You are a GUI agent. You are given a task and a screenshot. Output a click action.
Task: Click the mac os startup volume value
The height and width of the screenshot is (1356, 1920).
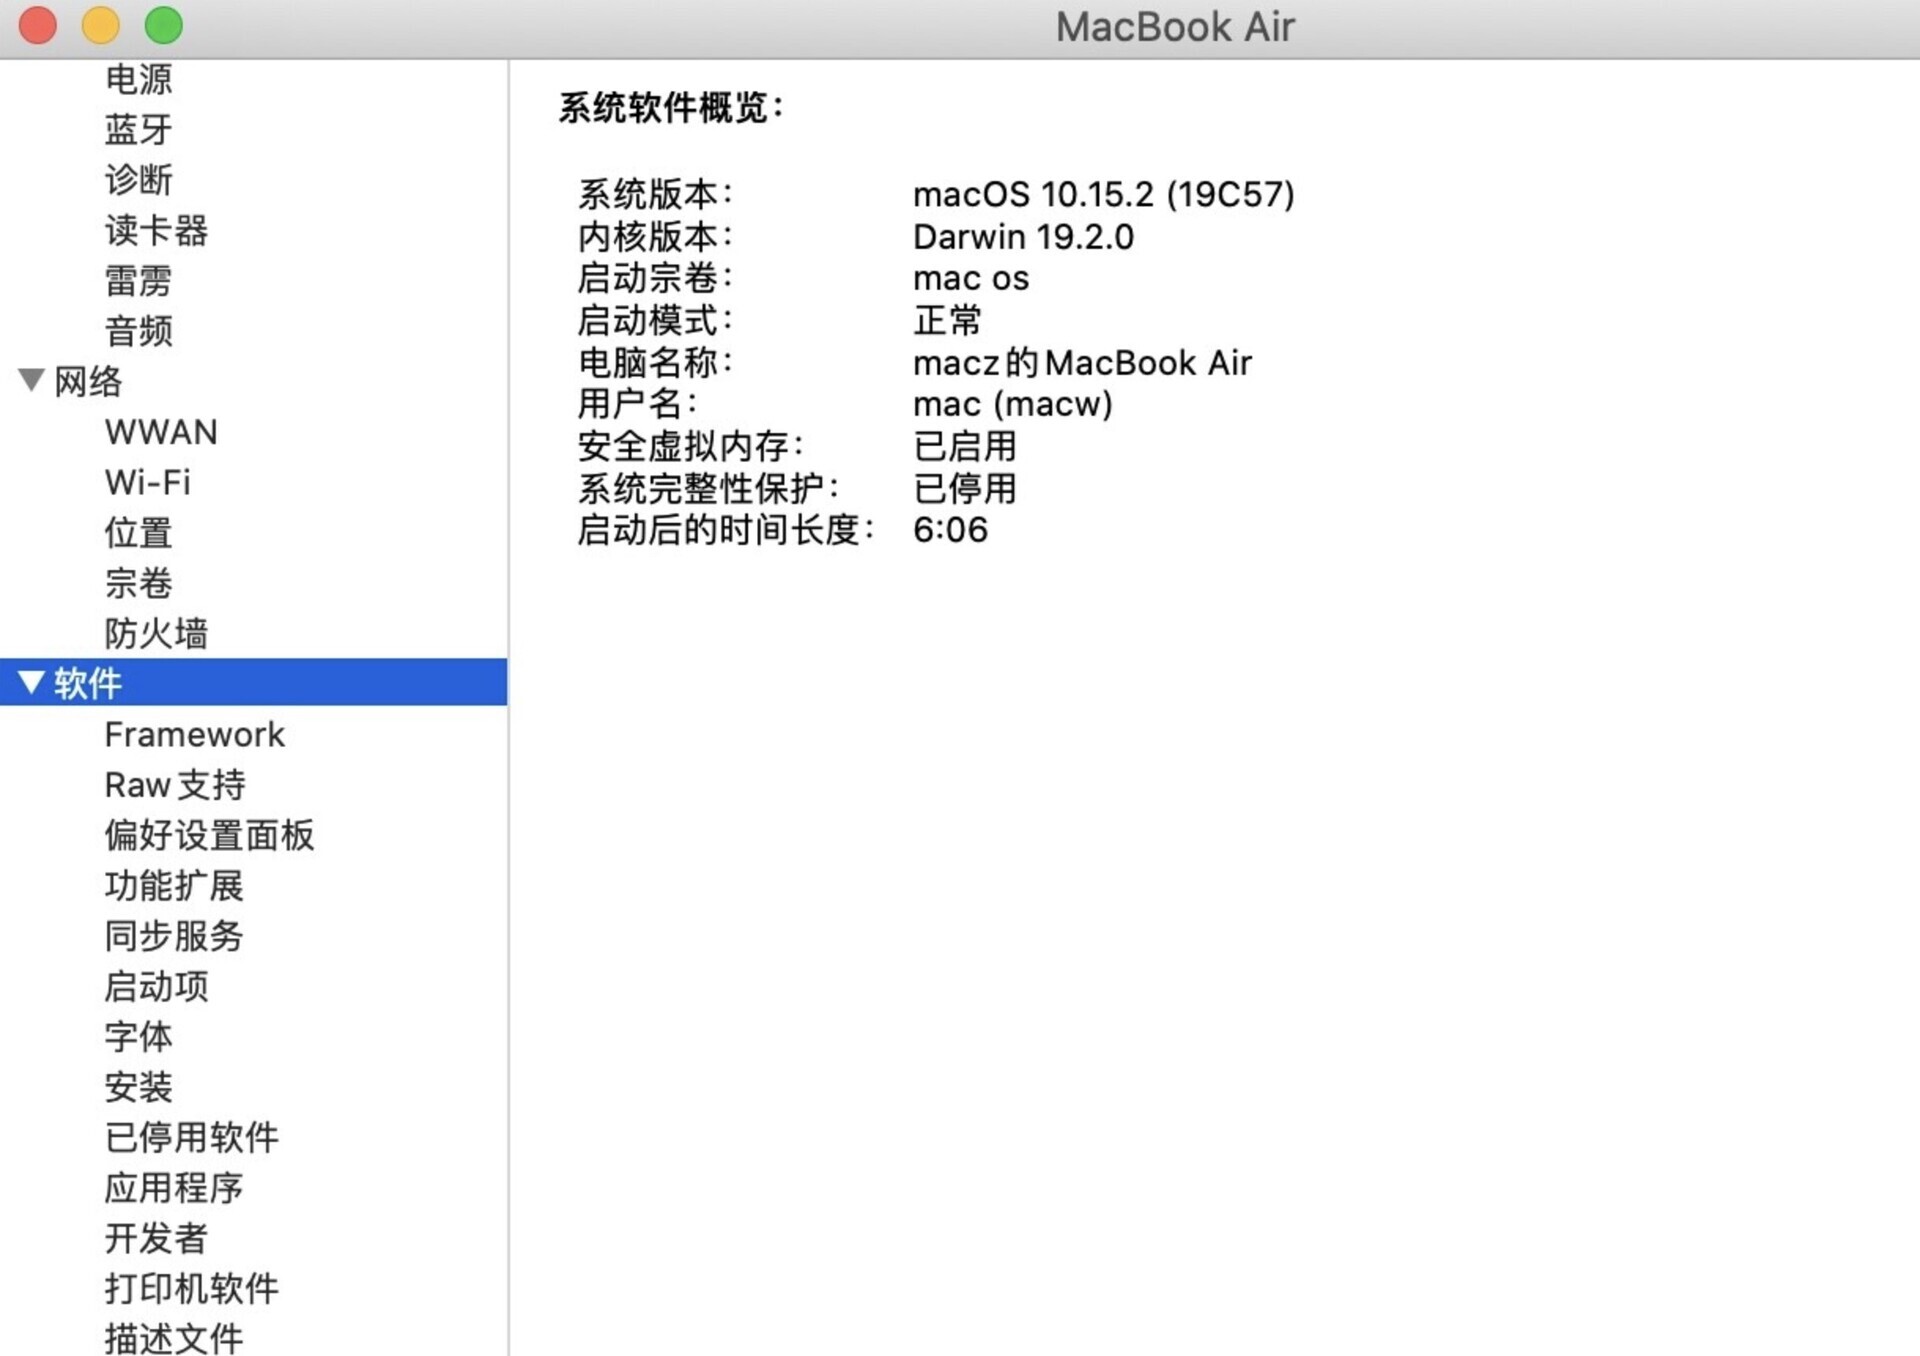click(x=971, y=278)
